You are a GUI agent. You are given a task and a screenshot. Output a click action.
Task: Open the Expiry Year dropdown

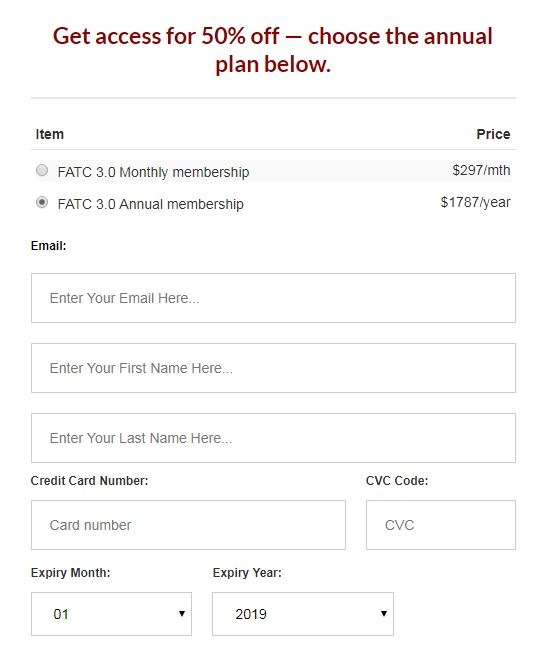(303, 614)
